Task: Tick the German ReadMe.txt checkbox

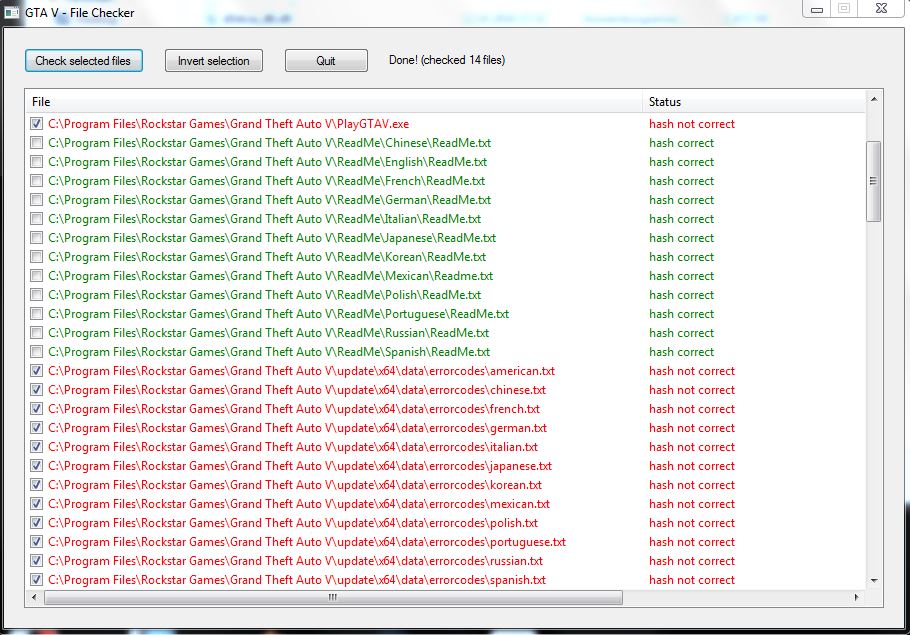Action: (x=37, y=200)
